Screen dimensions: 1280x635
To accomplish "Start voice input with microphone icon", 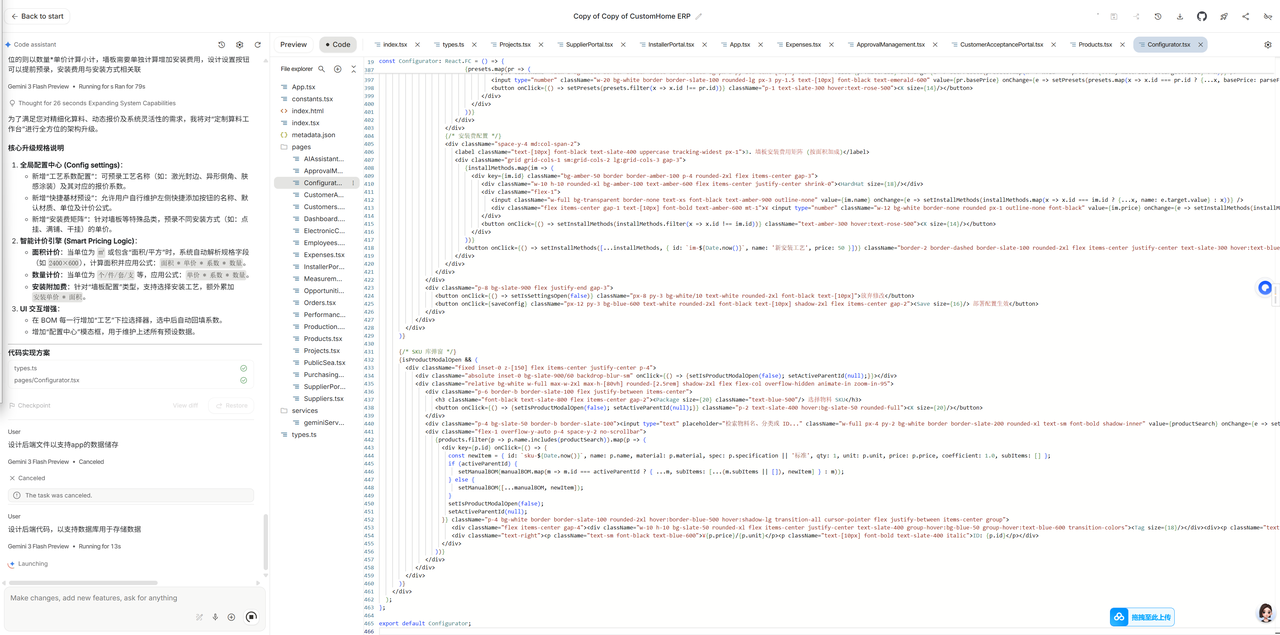I will [215, 617].
